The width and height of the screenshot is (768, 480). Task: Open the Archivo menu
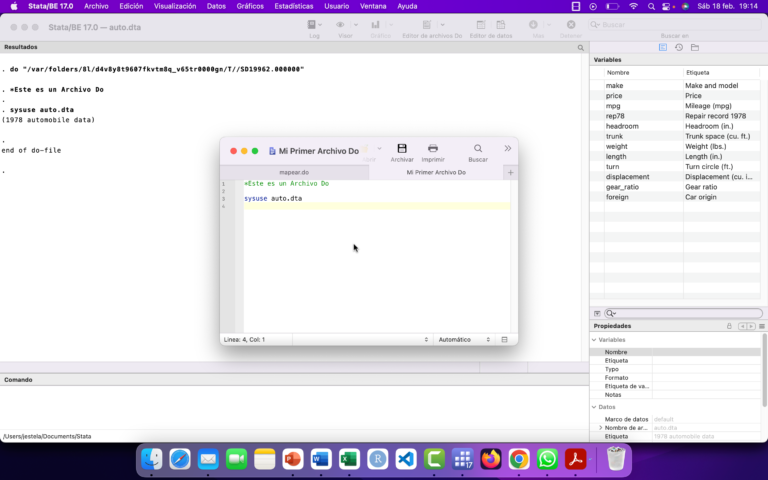coord(96,6)
